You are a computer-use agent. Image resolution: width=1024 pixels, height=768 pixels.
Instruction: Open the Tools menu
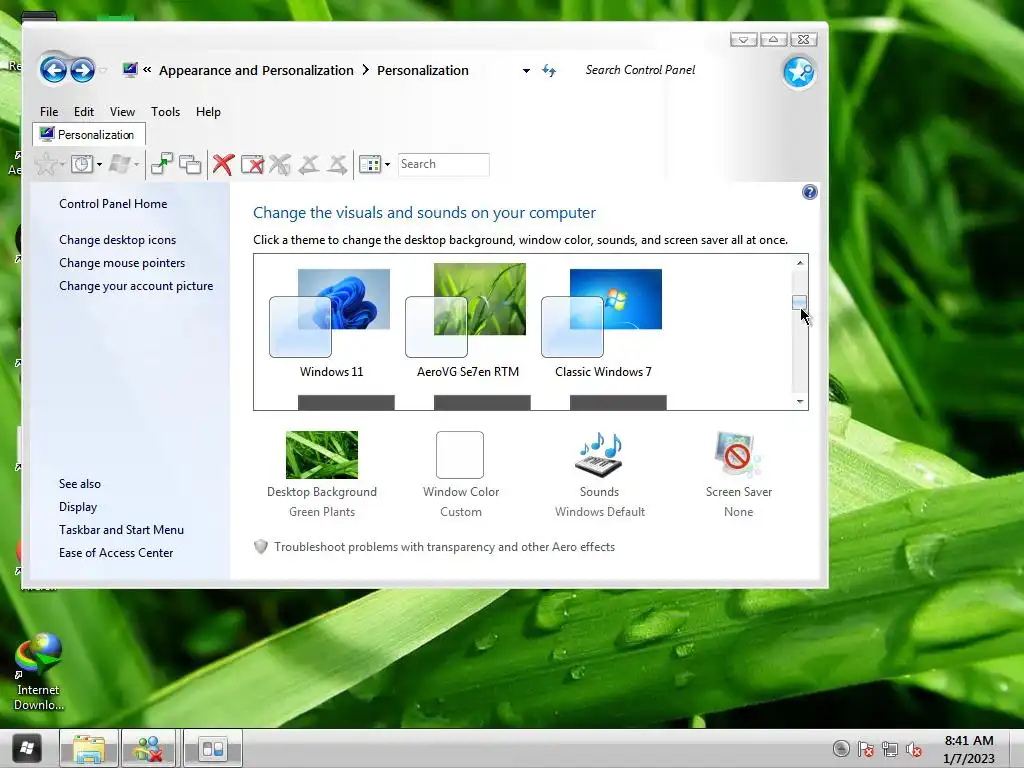tap(165, 112)
